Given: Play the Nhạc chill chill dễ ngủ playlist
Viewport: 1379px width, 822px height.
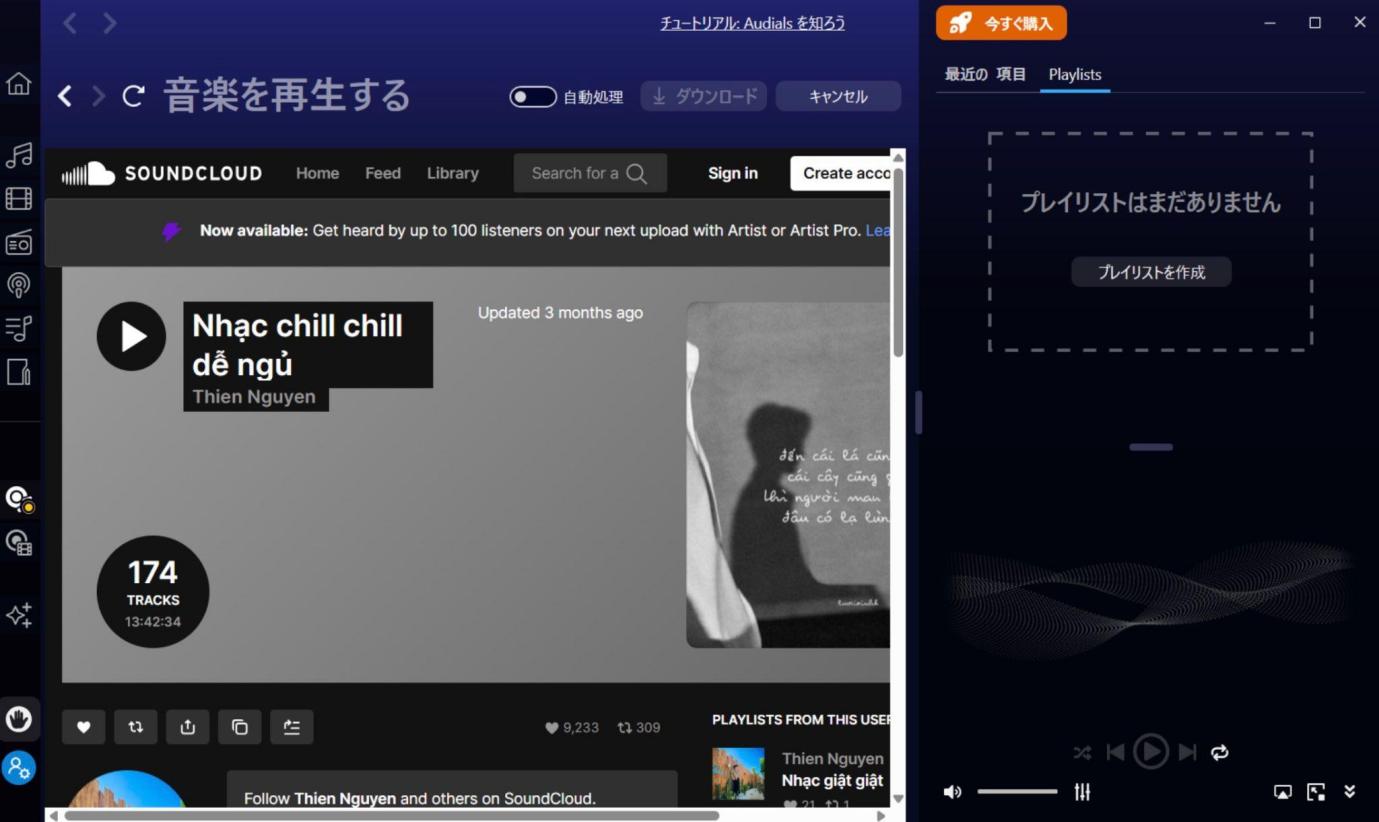Looking at the screenshot, I should coord(131,336).
